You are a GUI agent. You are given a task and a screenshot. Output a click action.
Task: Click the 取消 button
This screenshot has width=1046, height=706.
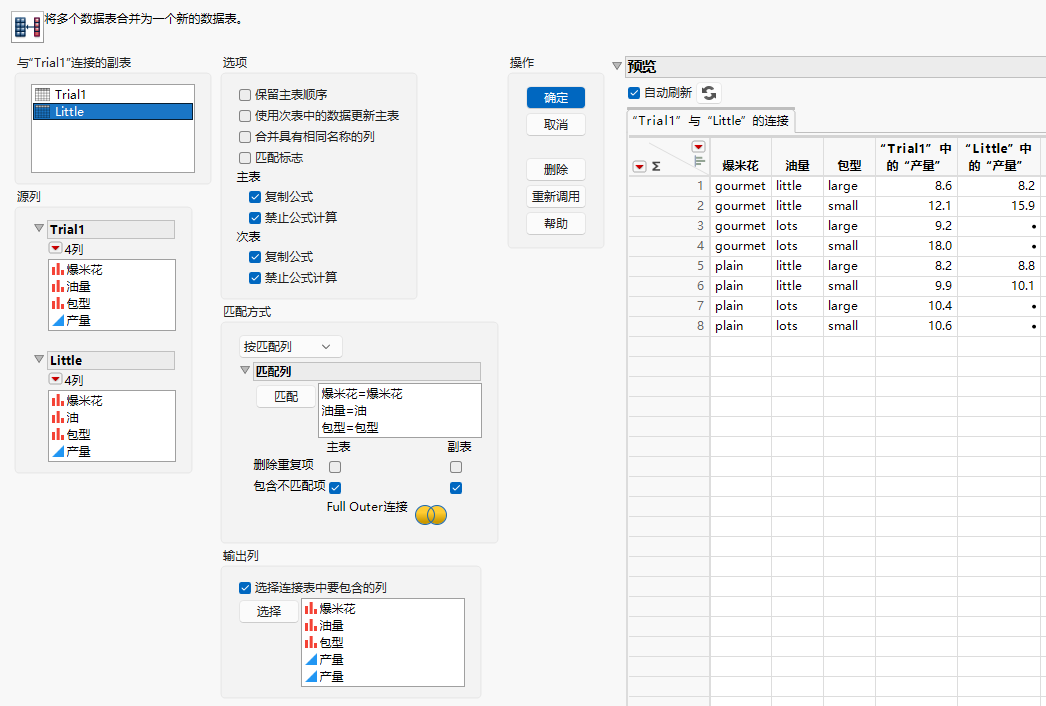pyautogui.click(x=556, y=125)
